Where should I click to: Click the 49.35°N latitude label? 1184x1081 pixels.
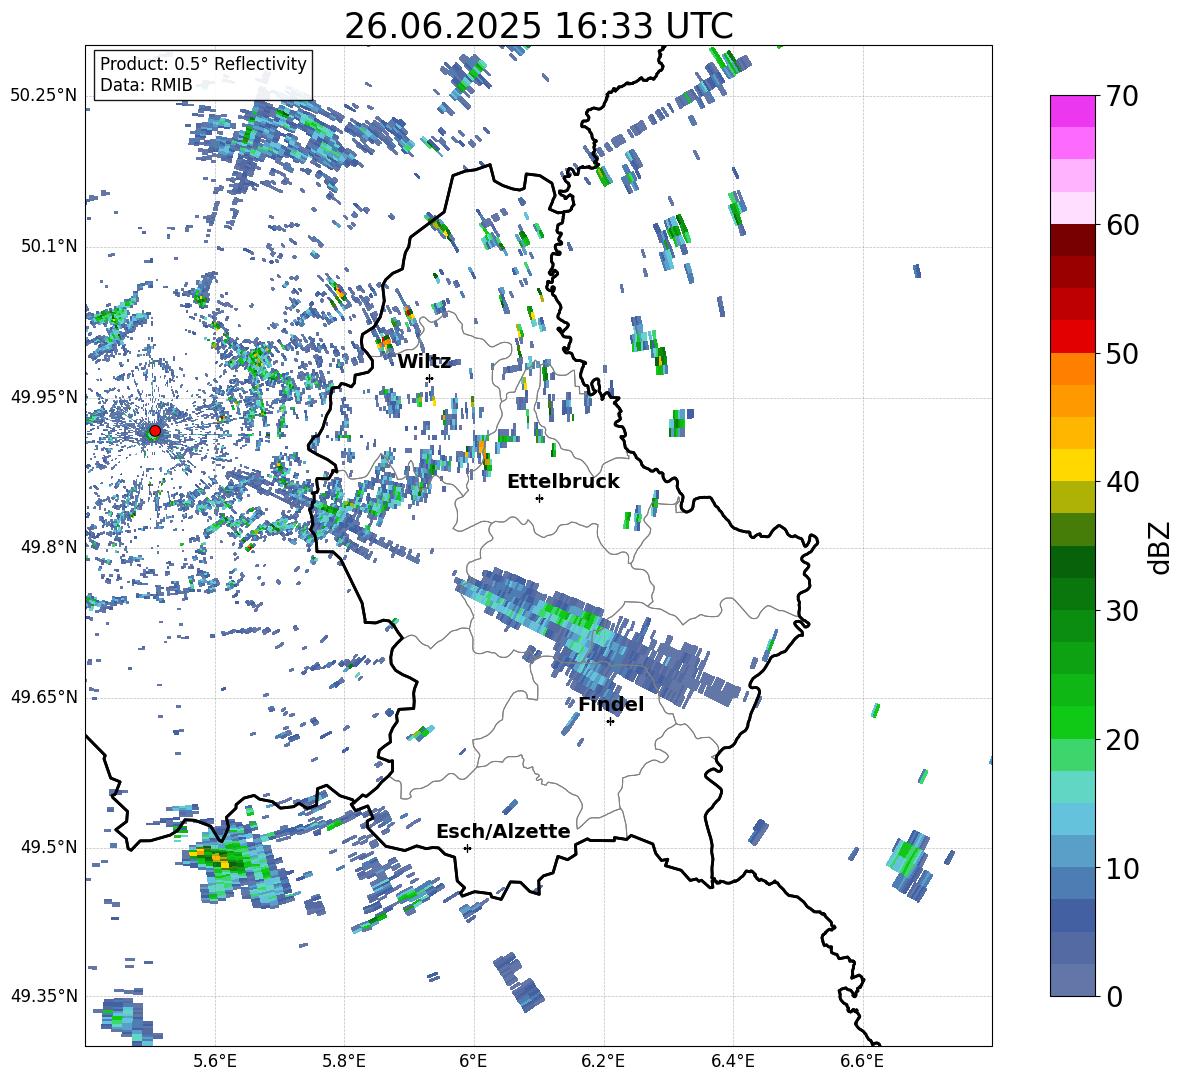(x=44, y=996)
